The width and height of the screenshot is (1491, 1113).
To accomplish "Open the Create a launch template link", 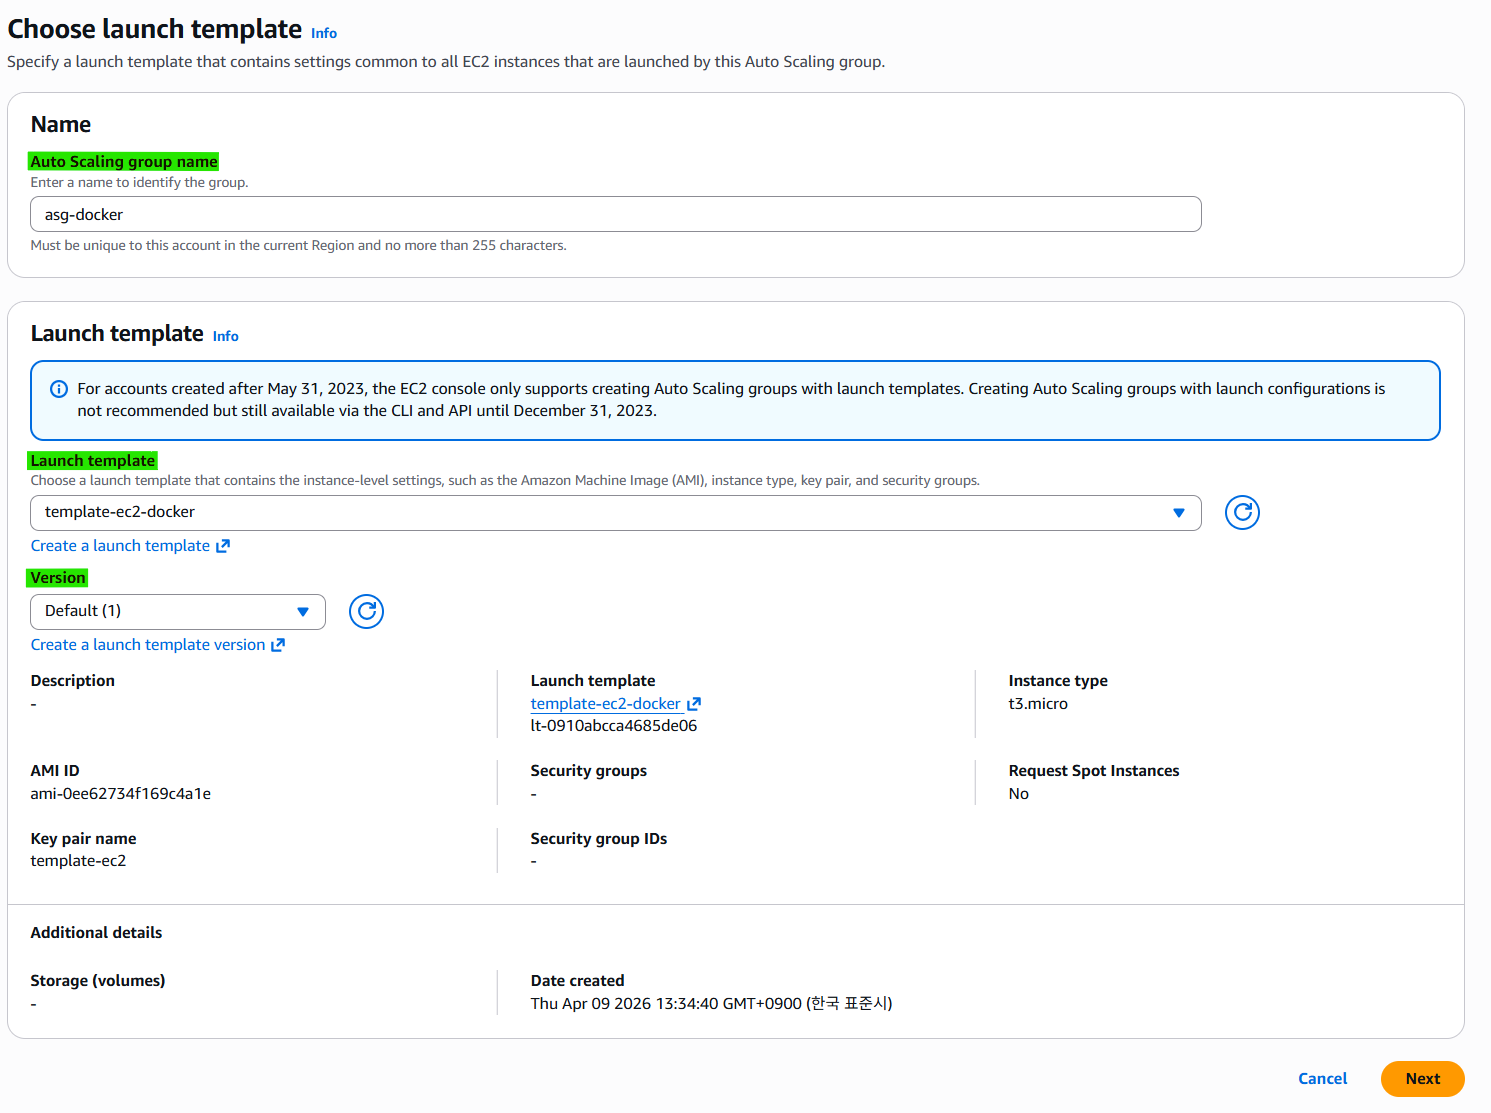I will (x=120, y=546).
